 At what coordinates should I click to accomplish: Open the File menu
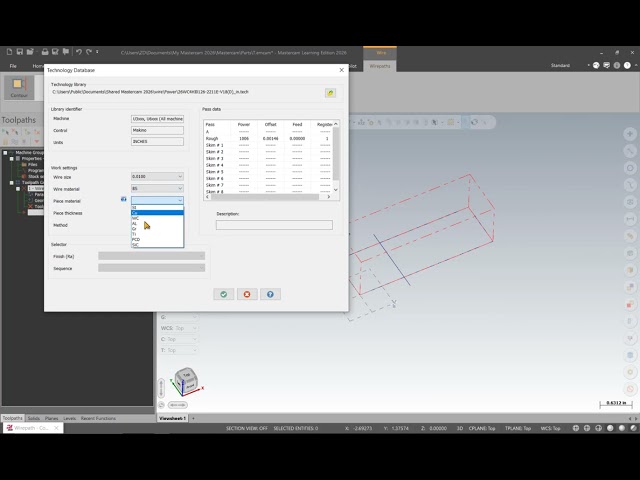(13, 66)
